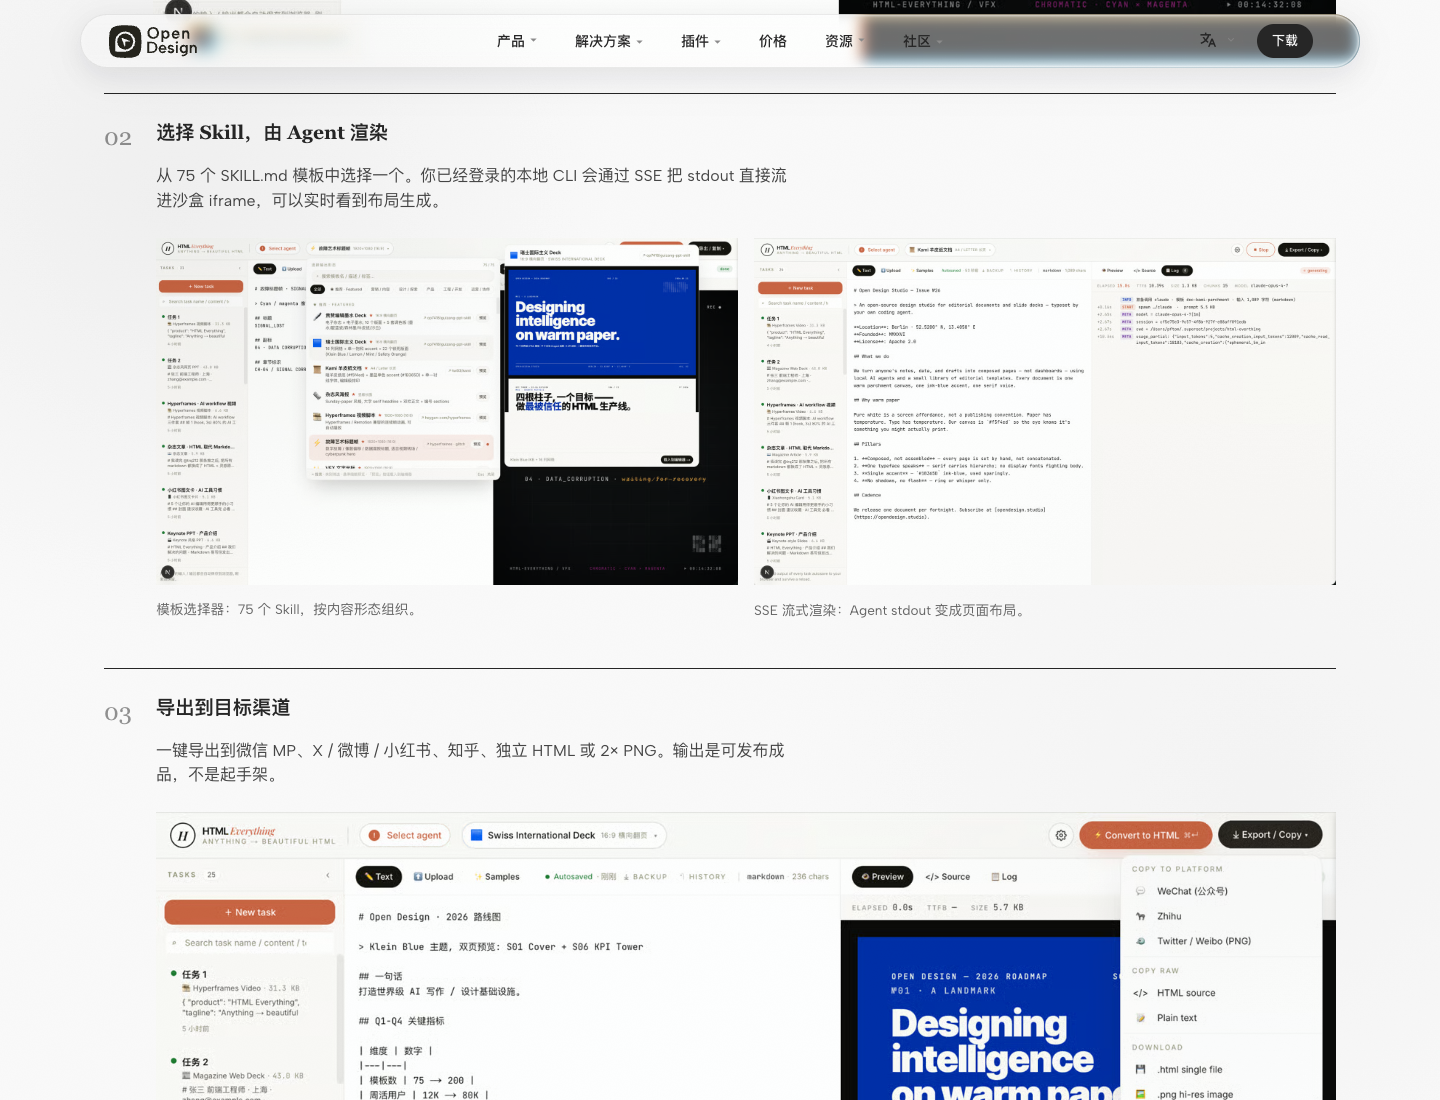Switch to the Source code tab
1440x1100 pixels.
[948, 877]
